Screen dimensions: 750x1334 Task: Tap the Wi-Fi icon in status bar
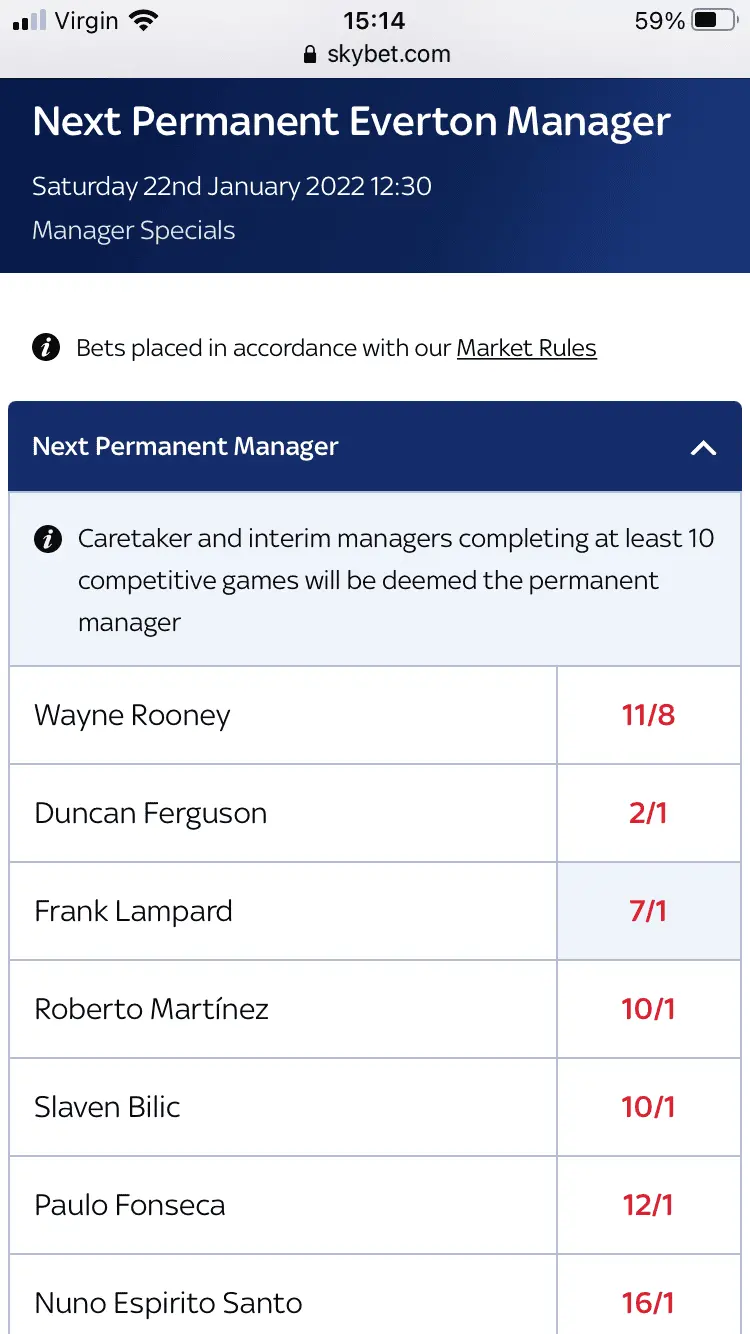[145, 20]
